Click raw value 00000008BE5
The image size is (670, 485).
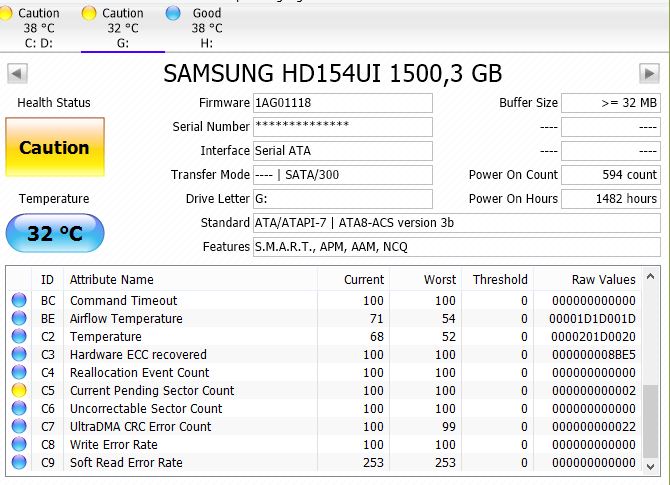click(594, 355)
